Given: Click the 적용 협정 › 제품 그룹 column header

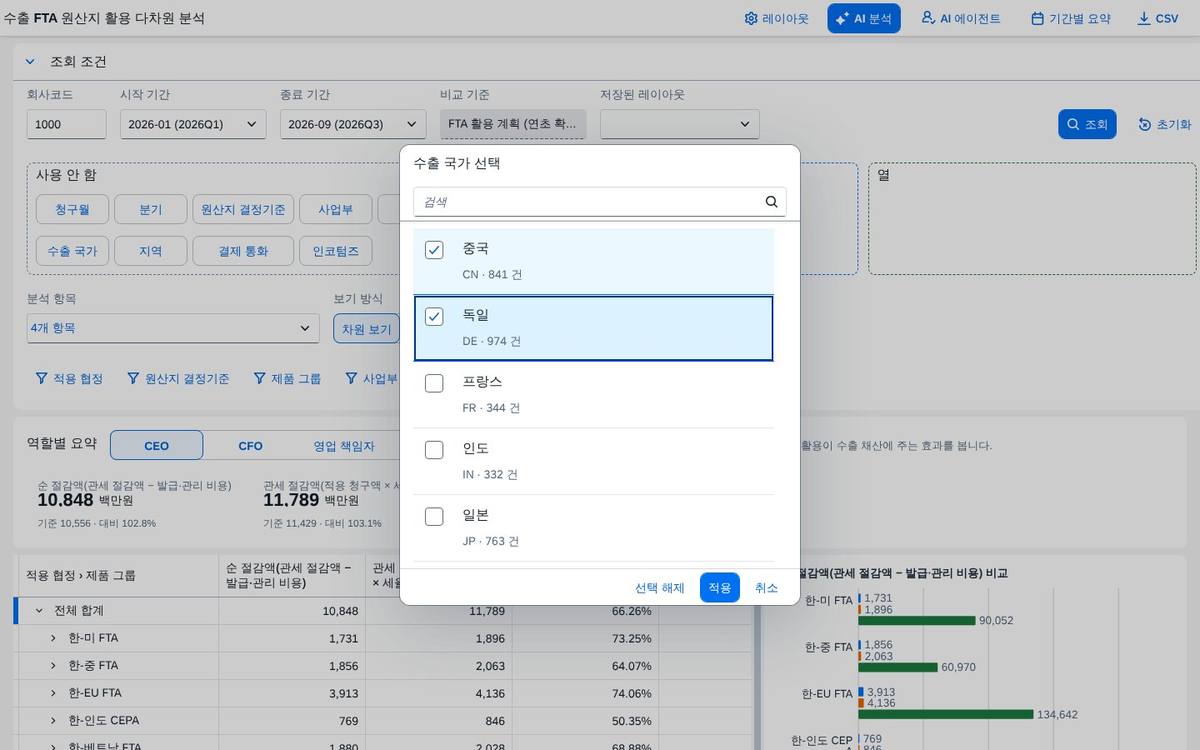Looking at the screenshot, I should (118, 575).
